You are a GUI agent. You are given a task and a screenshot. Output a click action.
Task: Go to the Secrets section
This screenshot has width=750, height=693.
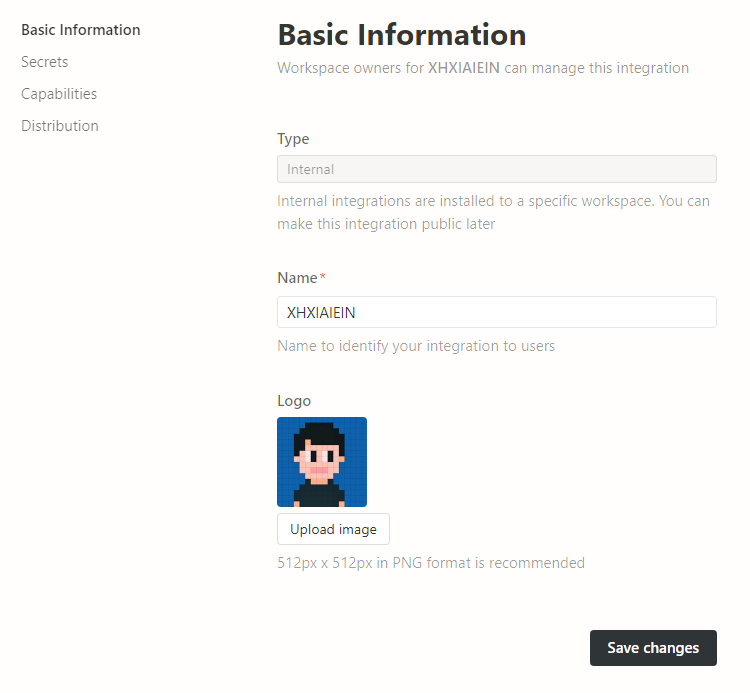(45, 62)
